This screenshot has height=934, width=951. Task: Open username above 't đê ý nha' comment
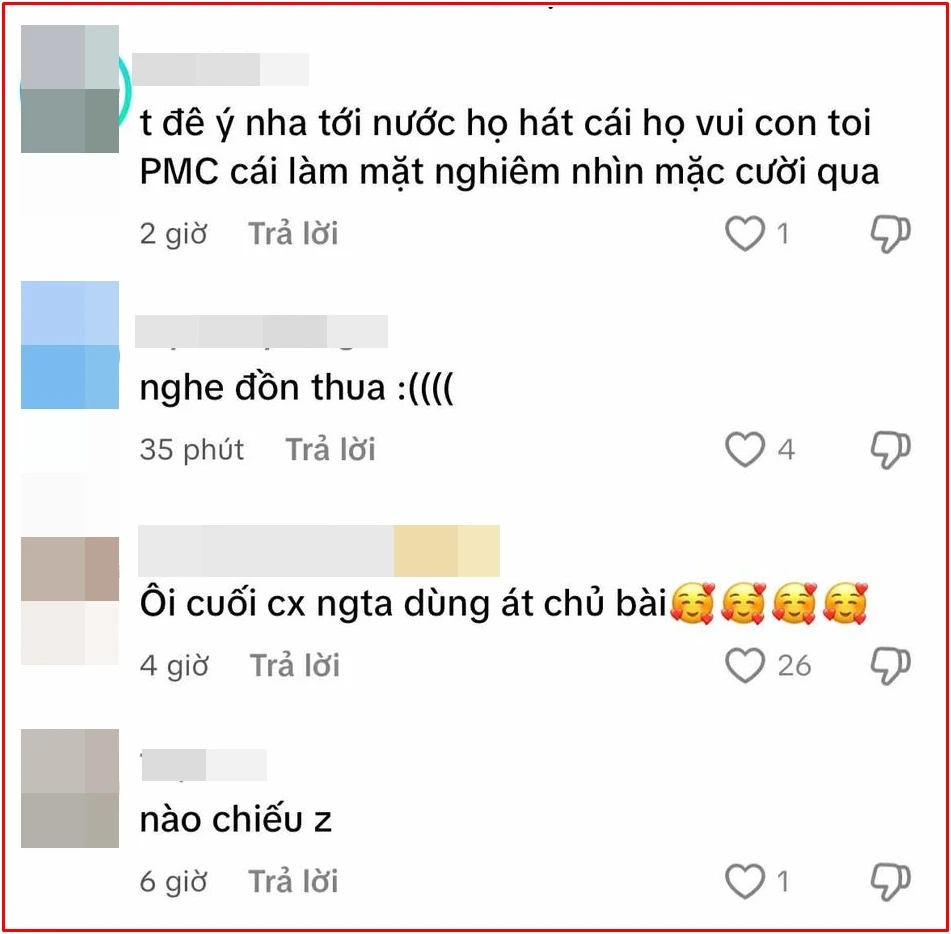(x=221, y=69)
